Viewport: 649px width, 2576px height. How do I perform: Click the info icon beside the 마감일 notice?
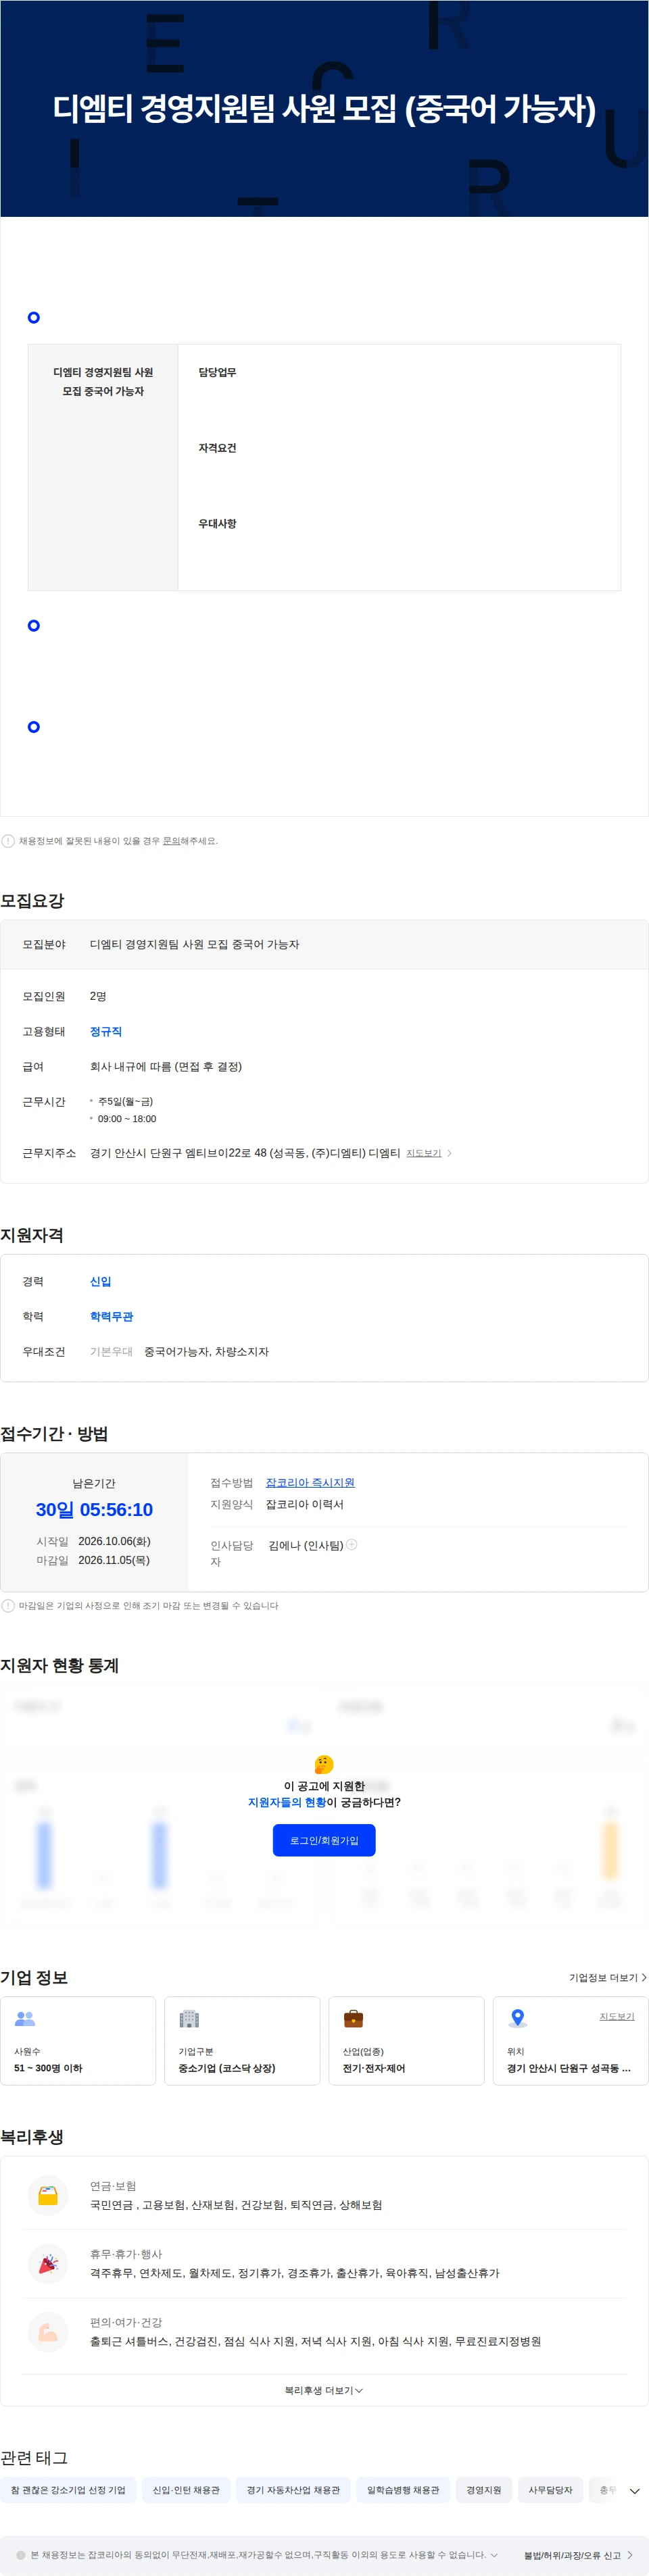(x=8, y=1606)
